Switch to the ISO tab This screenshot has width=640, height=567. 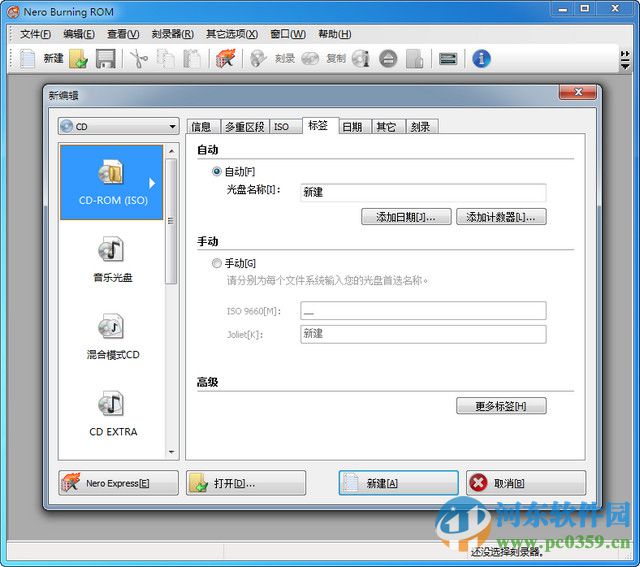286,127
